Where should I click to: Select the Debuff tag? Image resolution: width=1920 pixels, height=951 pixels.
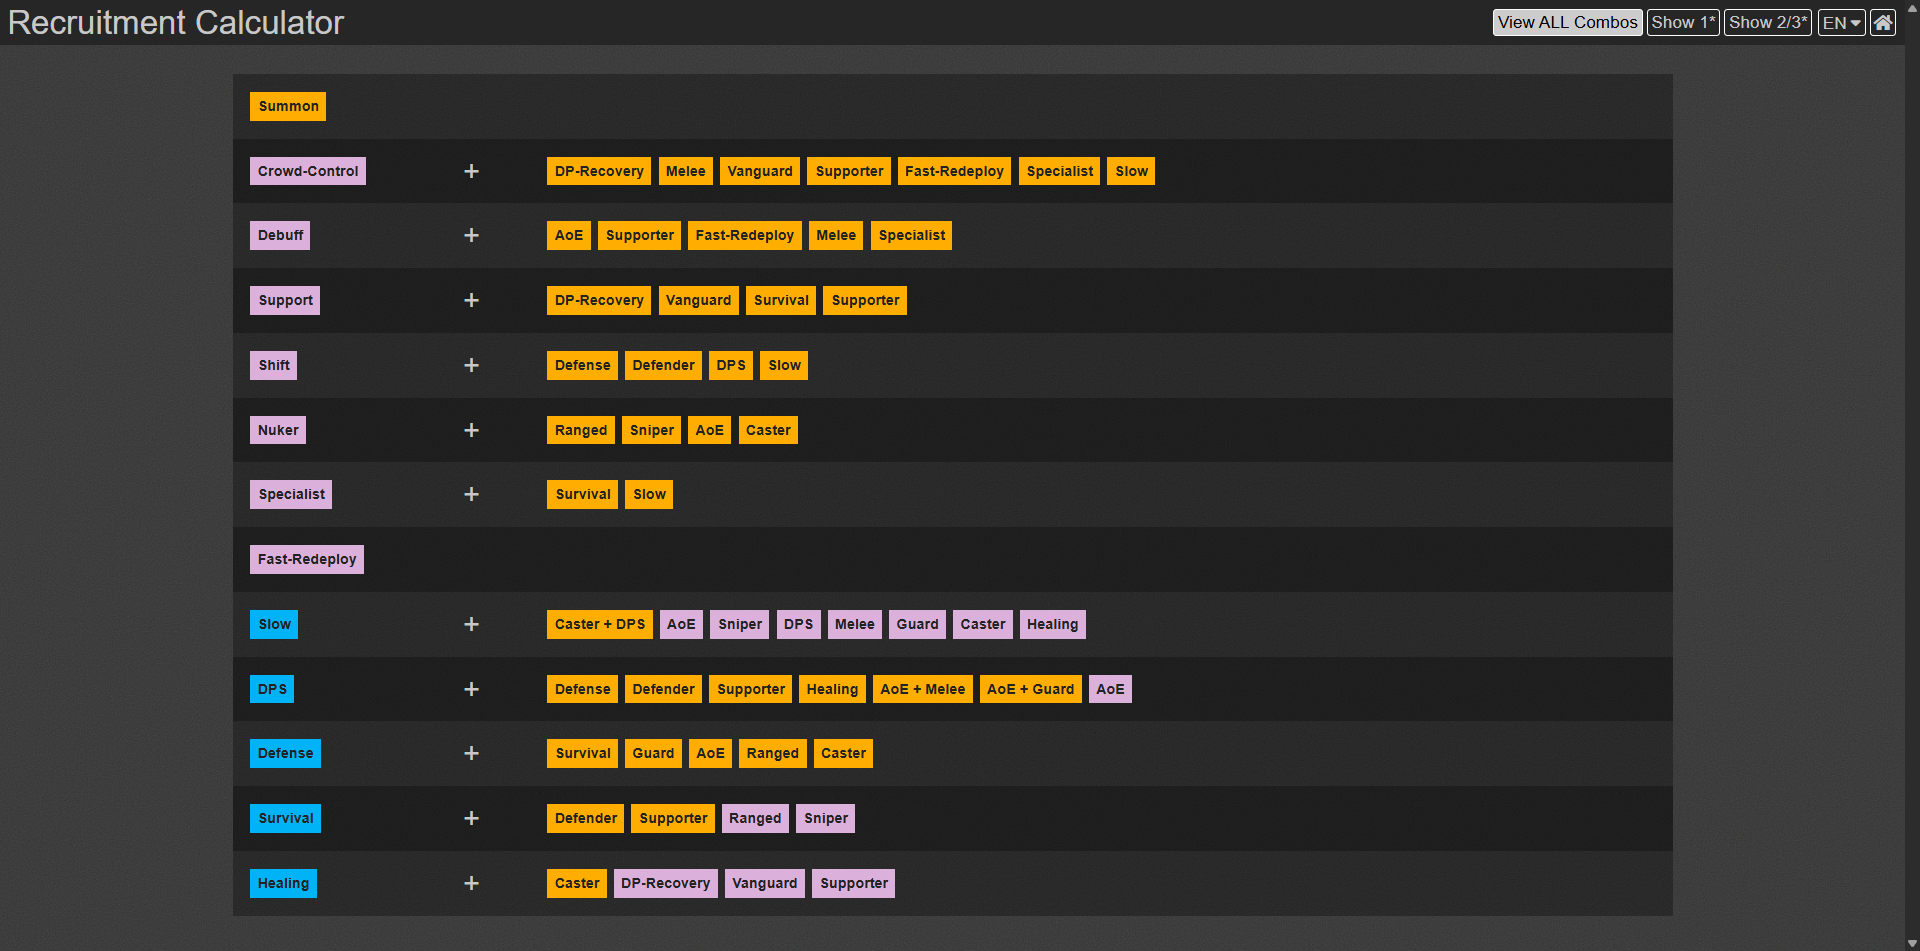[x=280, y=235]
